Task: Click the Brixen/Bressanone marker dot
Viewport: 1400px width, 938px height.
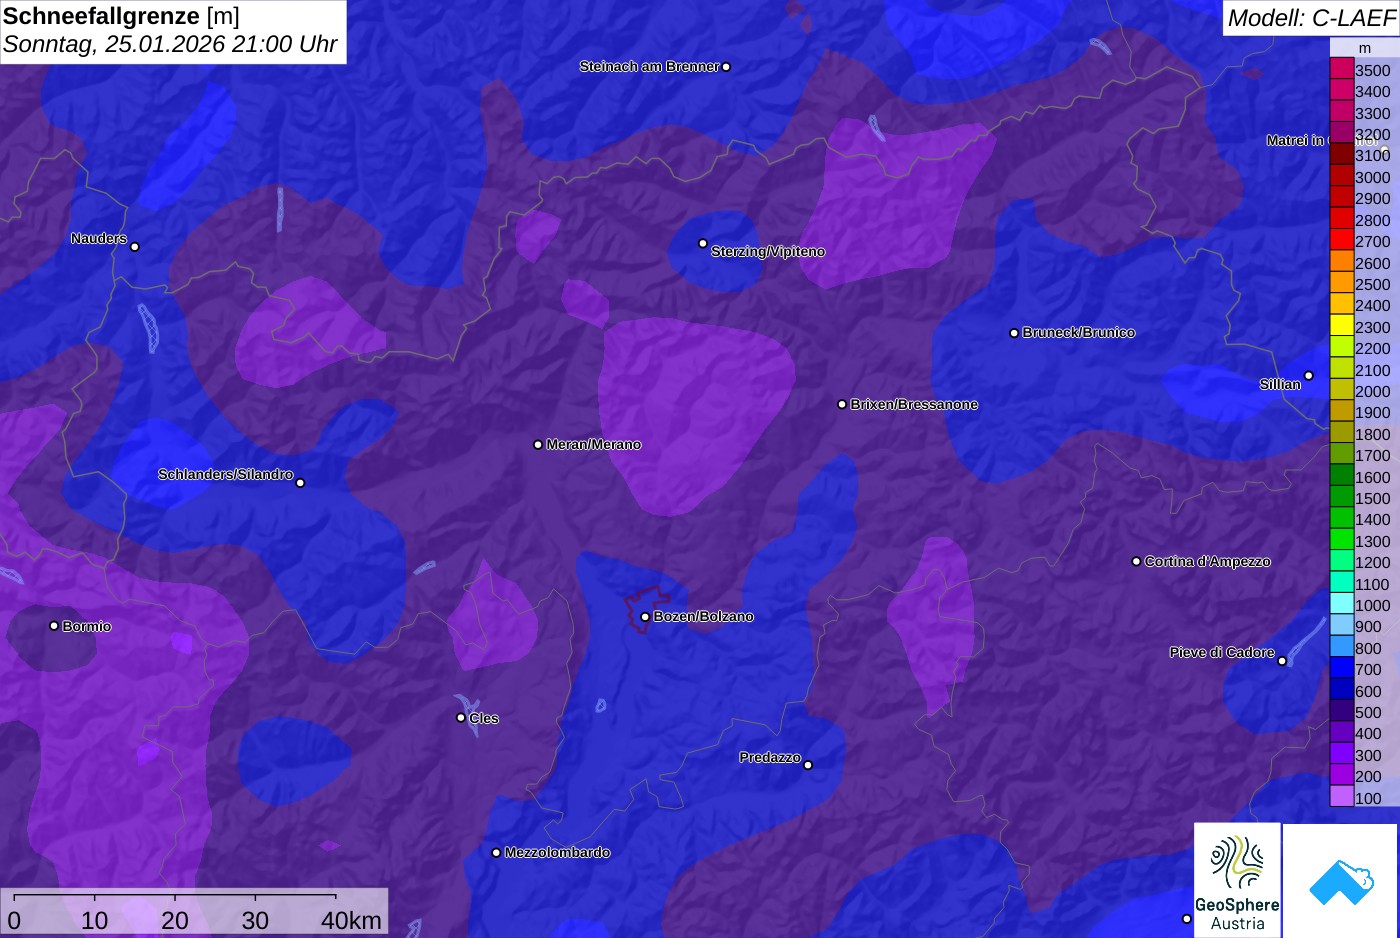Action: pos(842,404)
